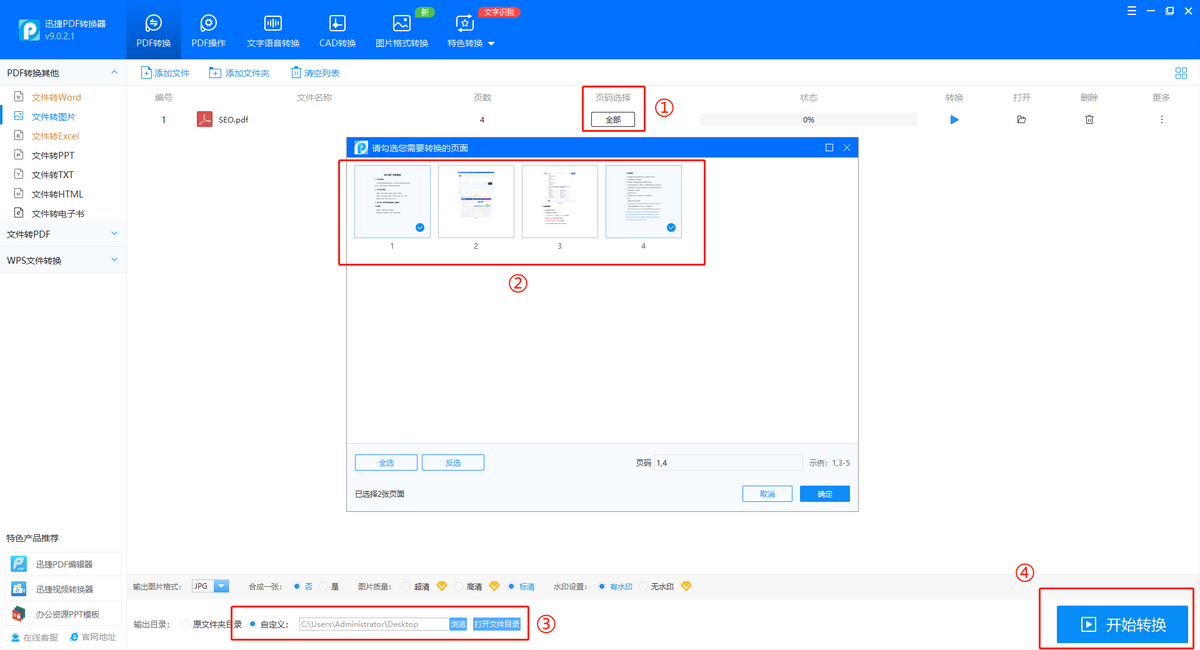Open SEO.pdf folder icon in row

[1021, 120]
